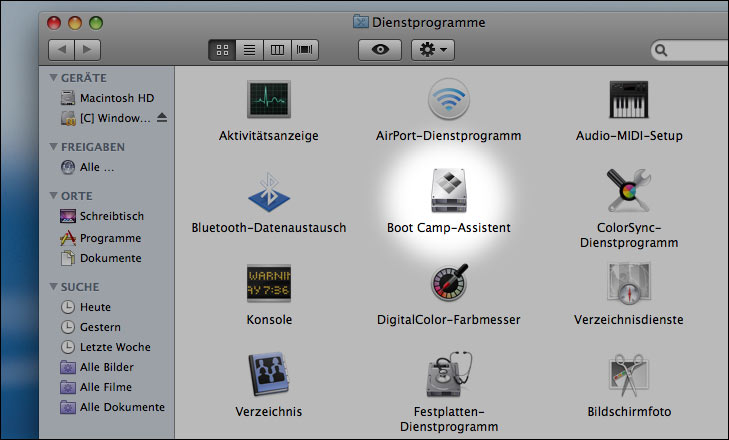The height and width of the screenshot is (440, 729).
Task: Select the Konsole warning-display icon
Action: point(269,283)
